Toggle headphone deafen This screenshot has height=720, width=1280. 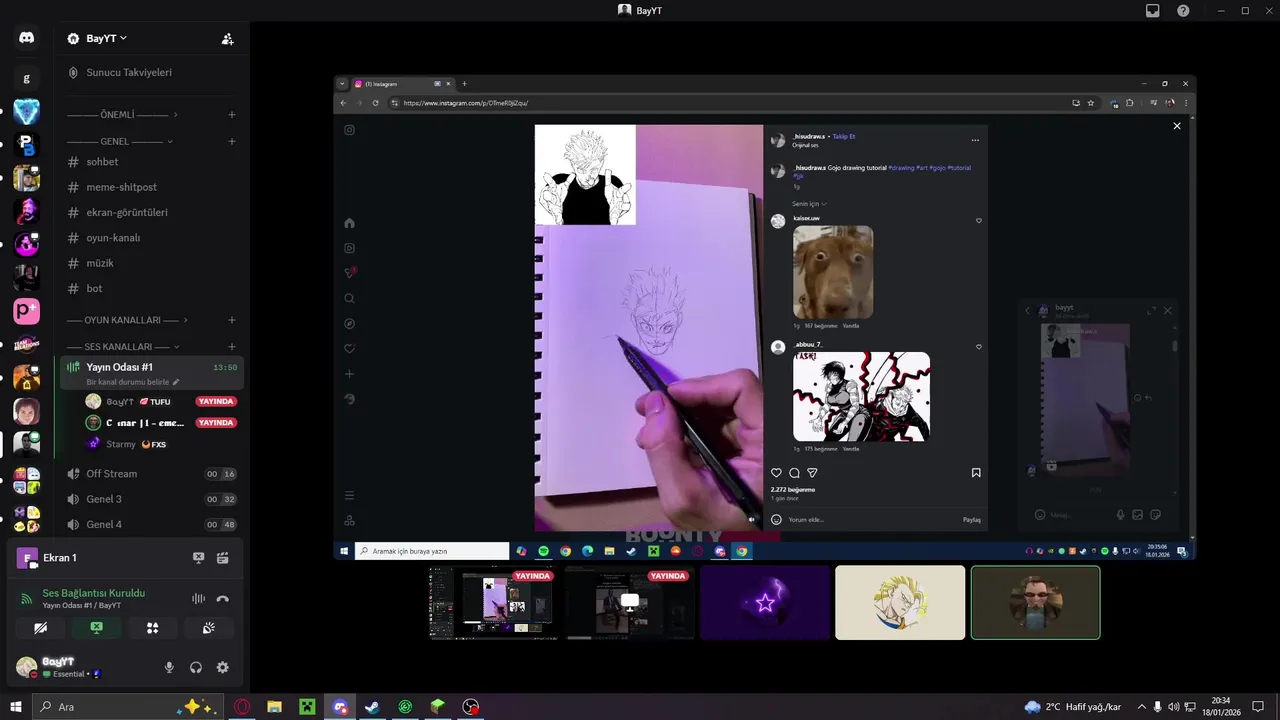pyautogui.click(x=196, y=668)
